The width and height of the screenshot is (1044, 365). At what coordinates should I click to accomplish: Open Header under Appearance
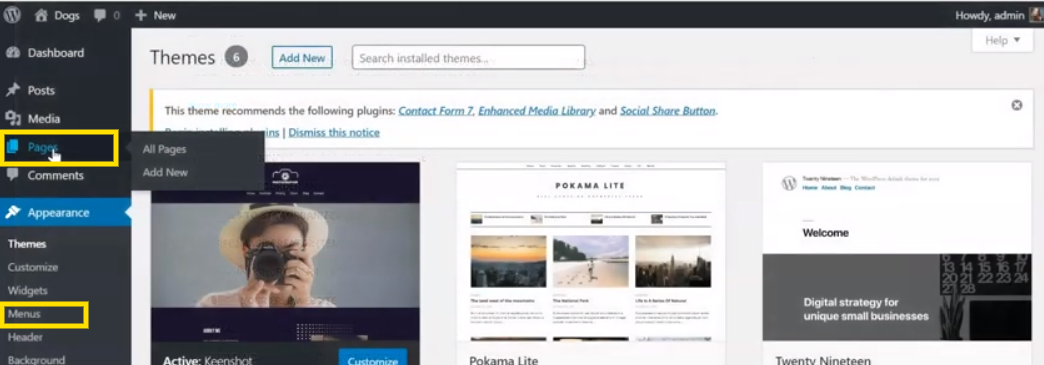tap(25, 337)
